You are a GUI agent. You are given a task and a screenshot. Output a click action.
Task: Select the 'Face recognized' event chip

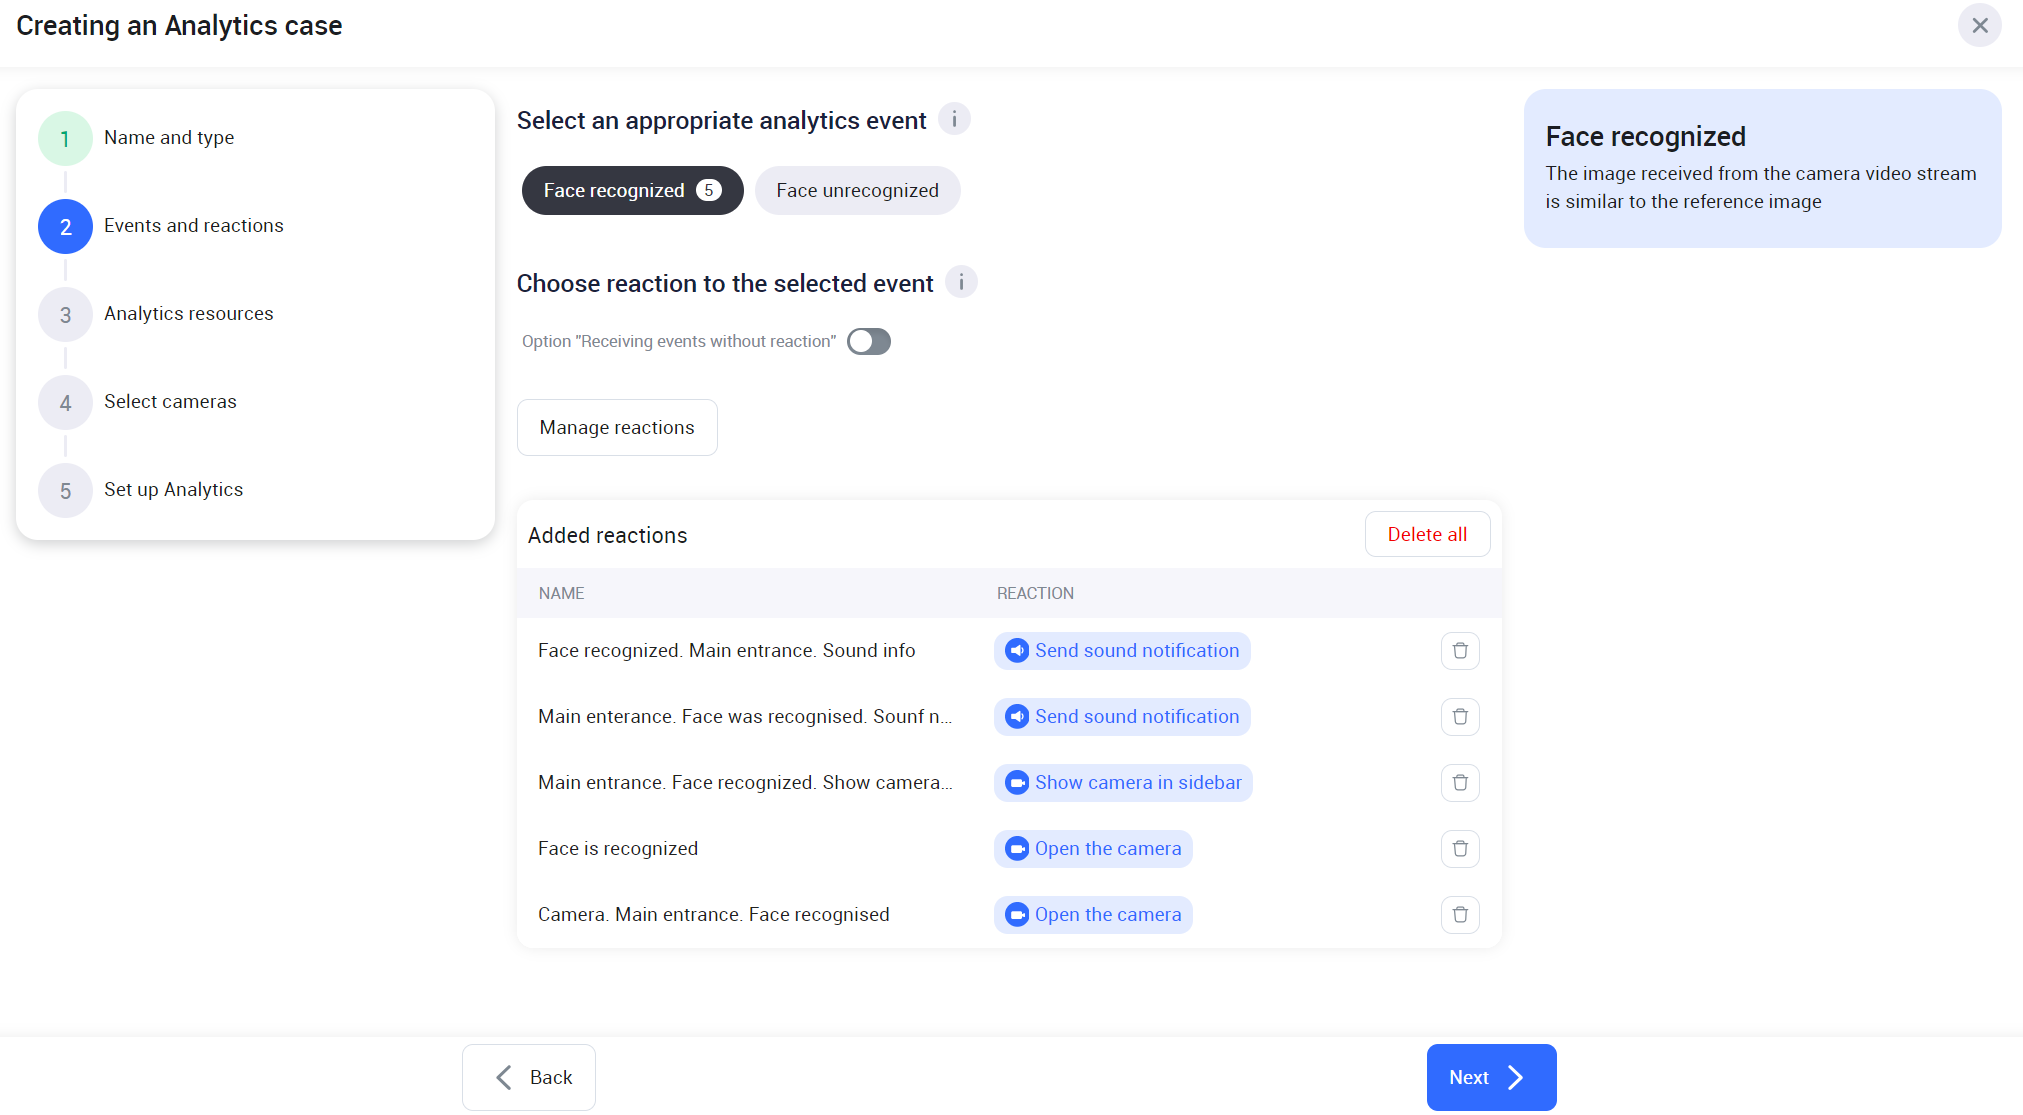click(x=632, y=191)
